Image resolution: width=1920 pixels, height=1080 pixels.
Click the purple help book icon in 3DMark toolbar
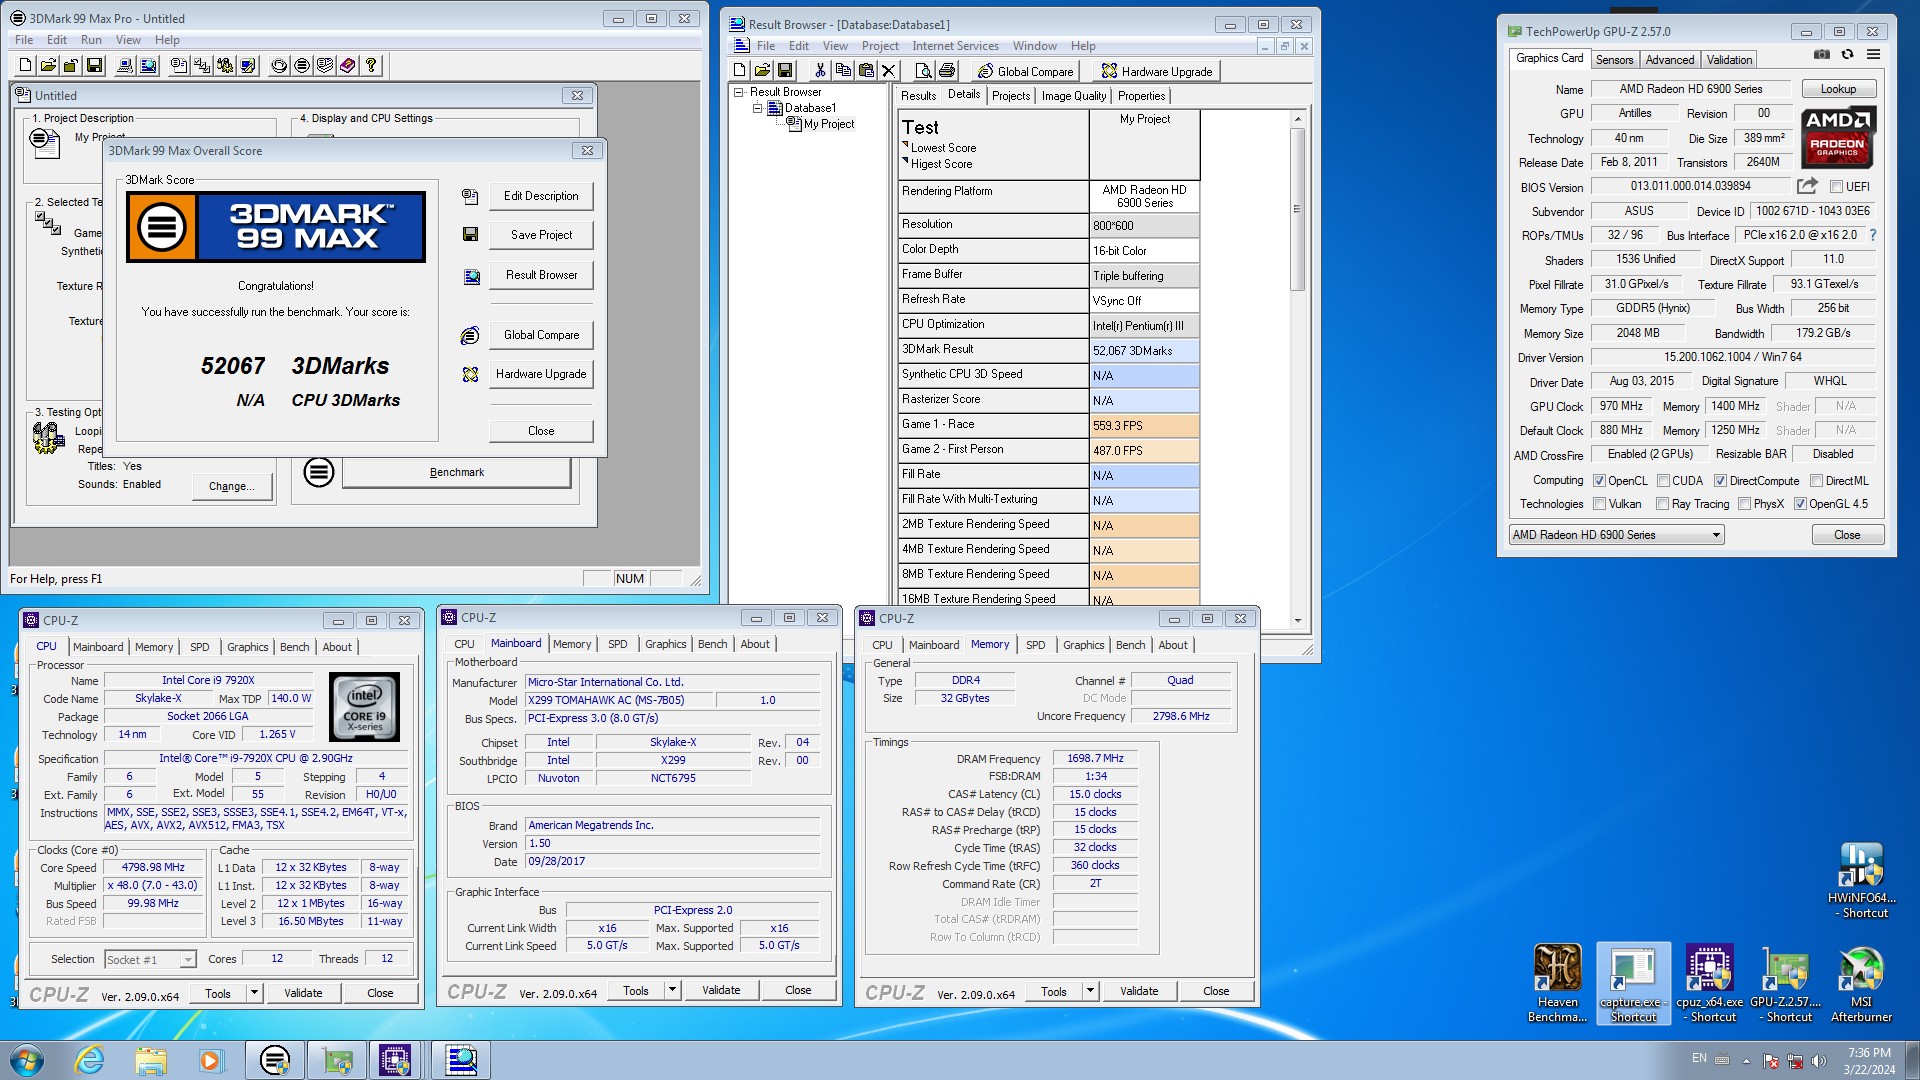click(348, 66)
